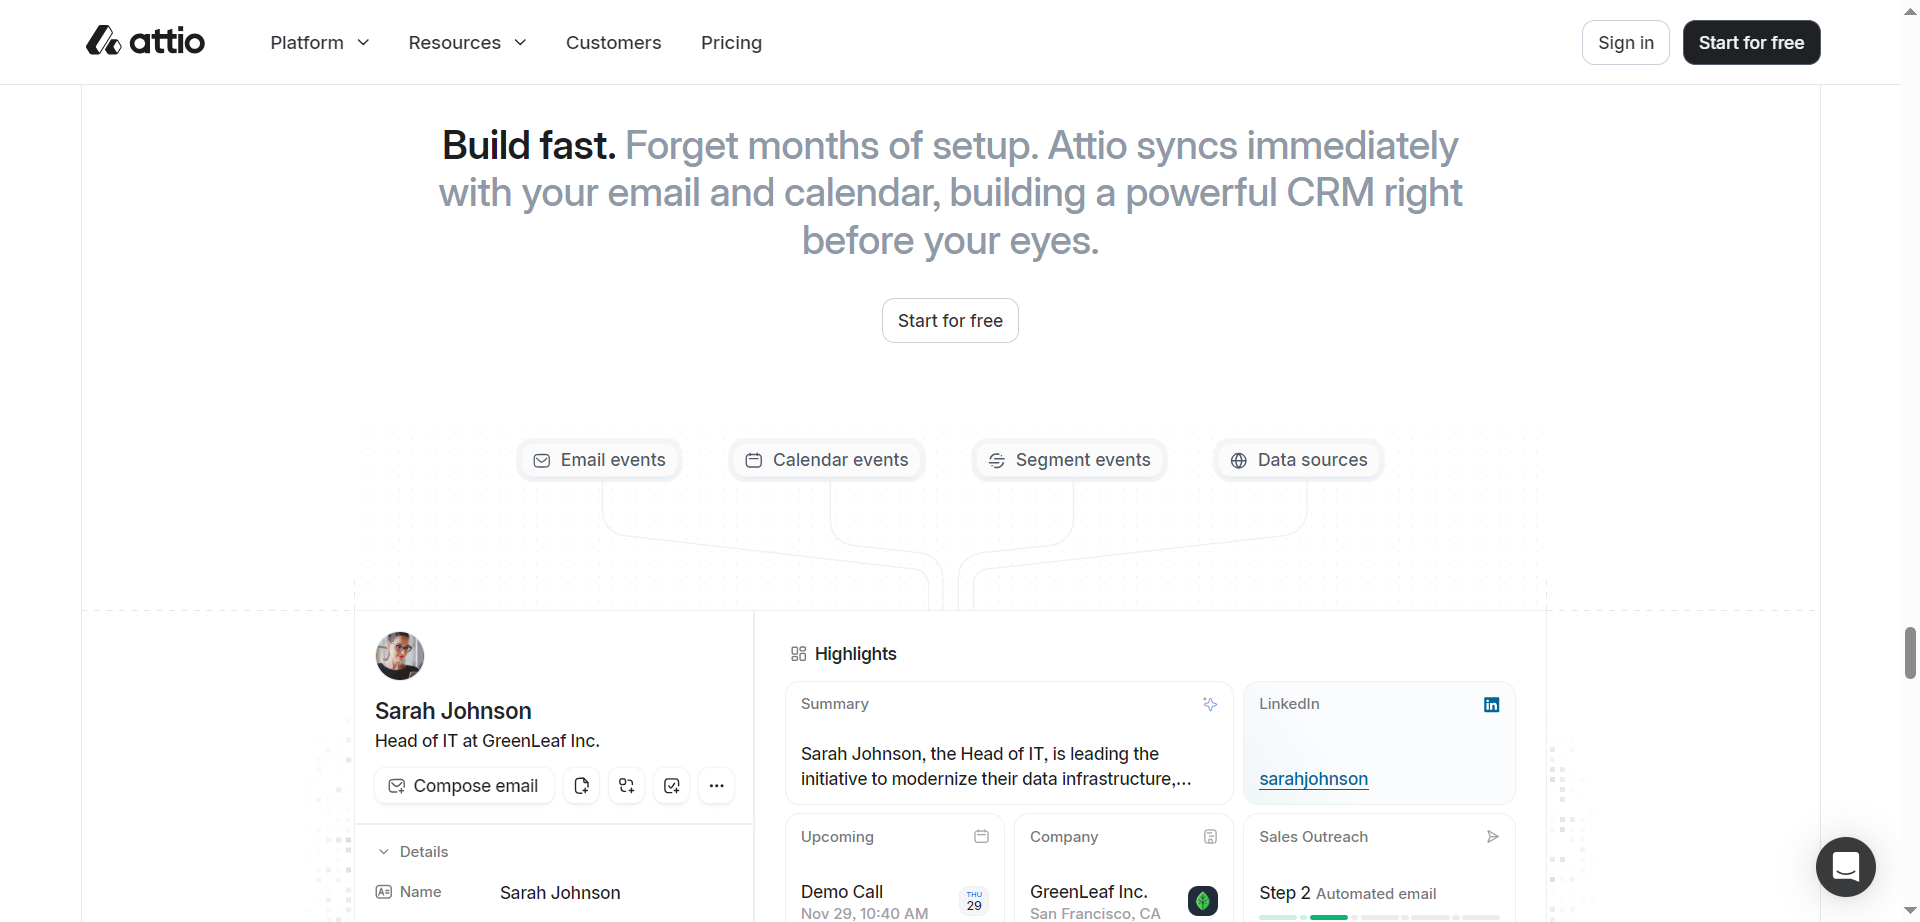The height and width of the screenshot is (922, 1920).
Task: Click the Sign in button
Action: (x=1626, y=43)
